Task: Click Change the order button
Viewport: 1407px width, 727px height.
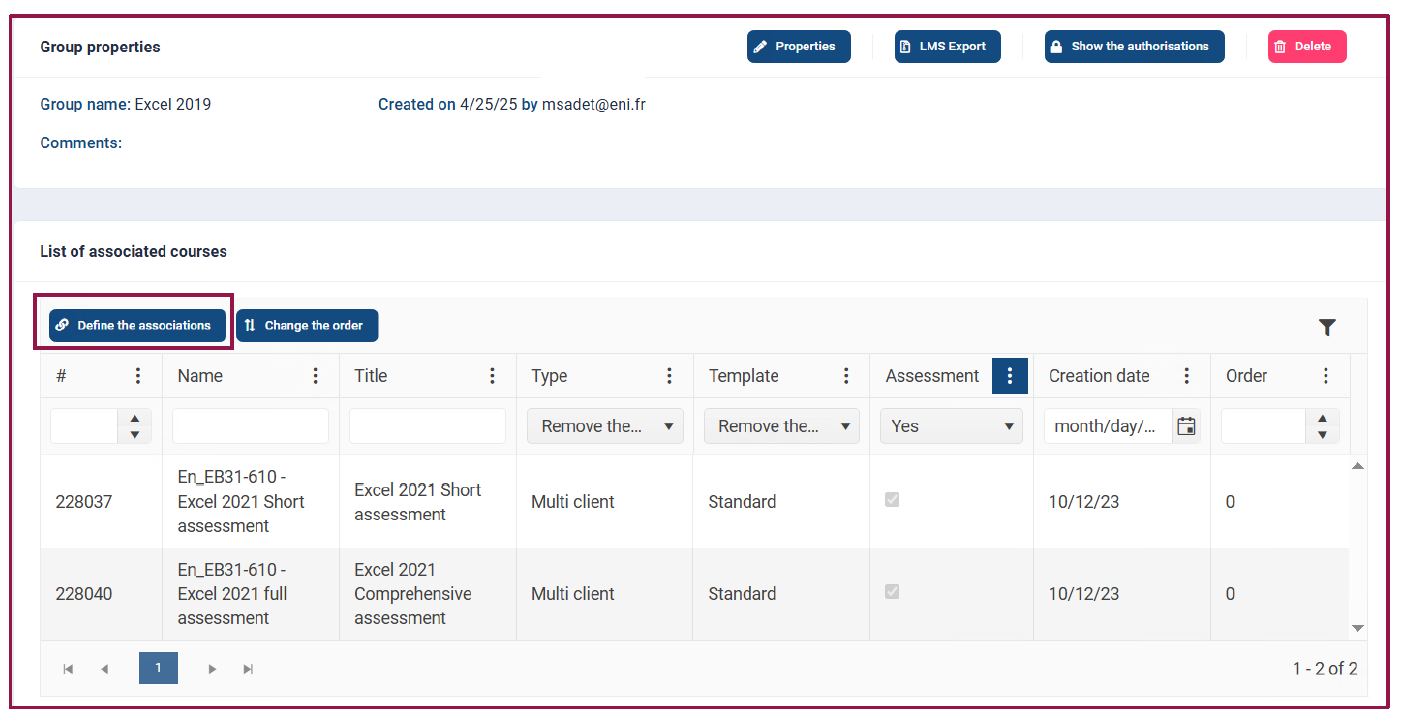Action: pos(307,325)
